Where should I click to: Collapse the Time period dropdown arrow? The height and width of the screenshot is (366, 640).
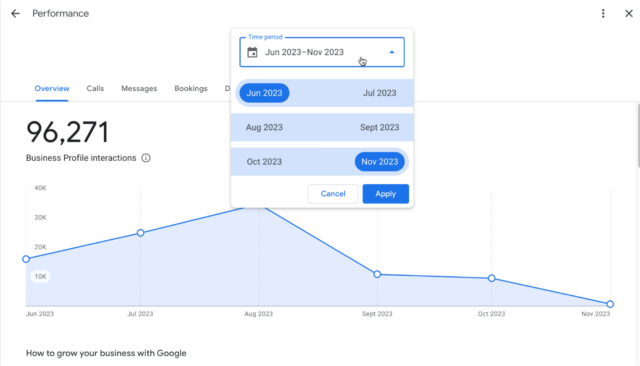click(x=391, y=52)
